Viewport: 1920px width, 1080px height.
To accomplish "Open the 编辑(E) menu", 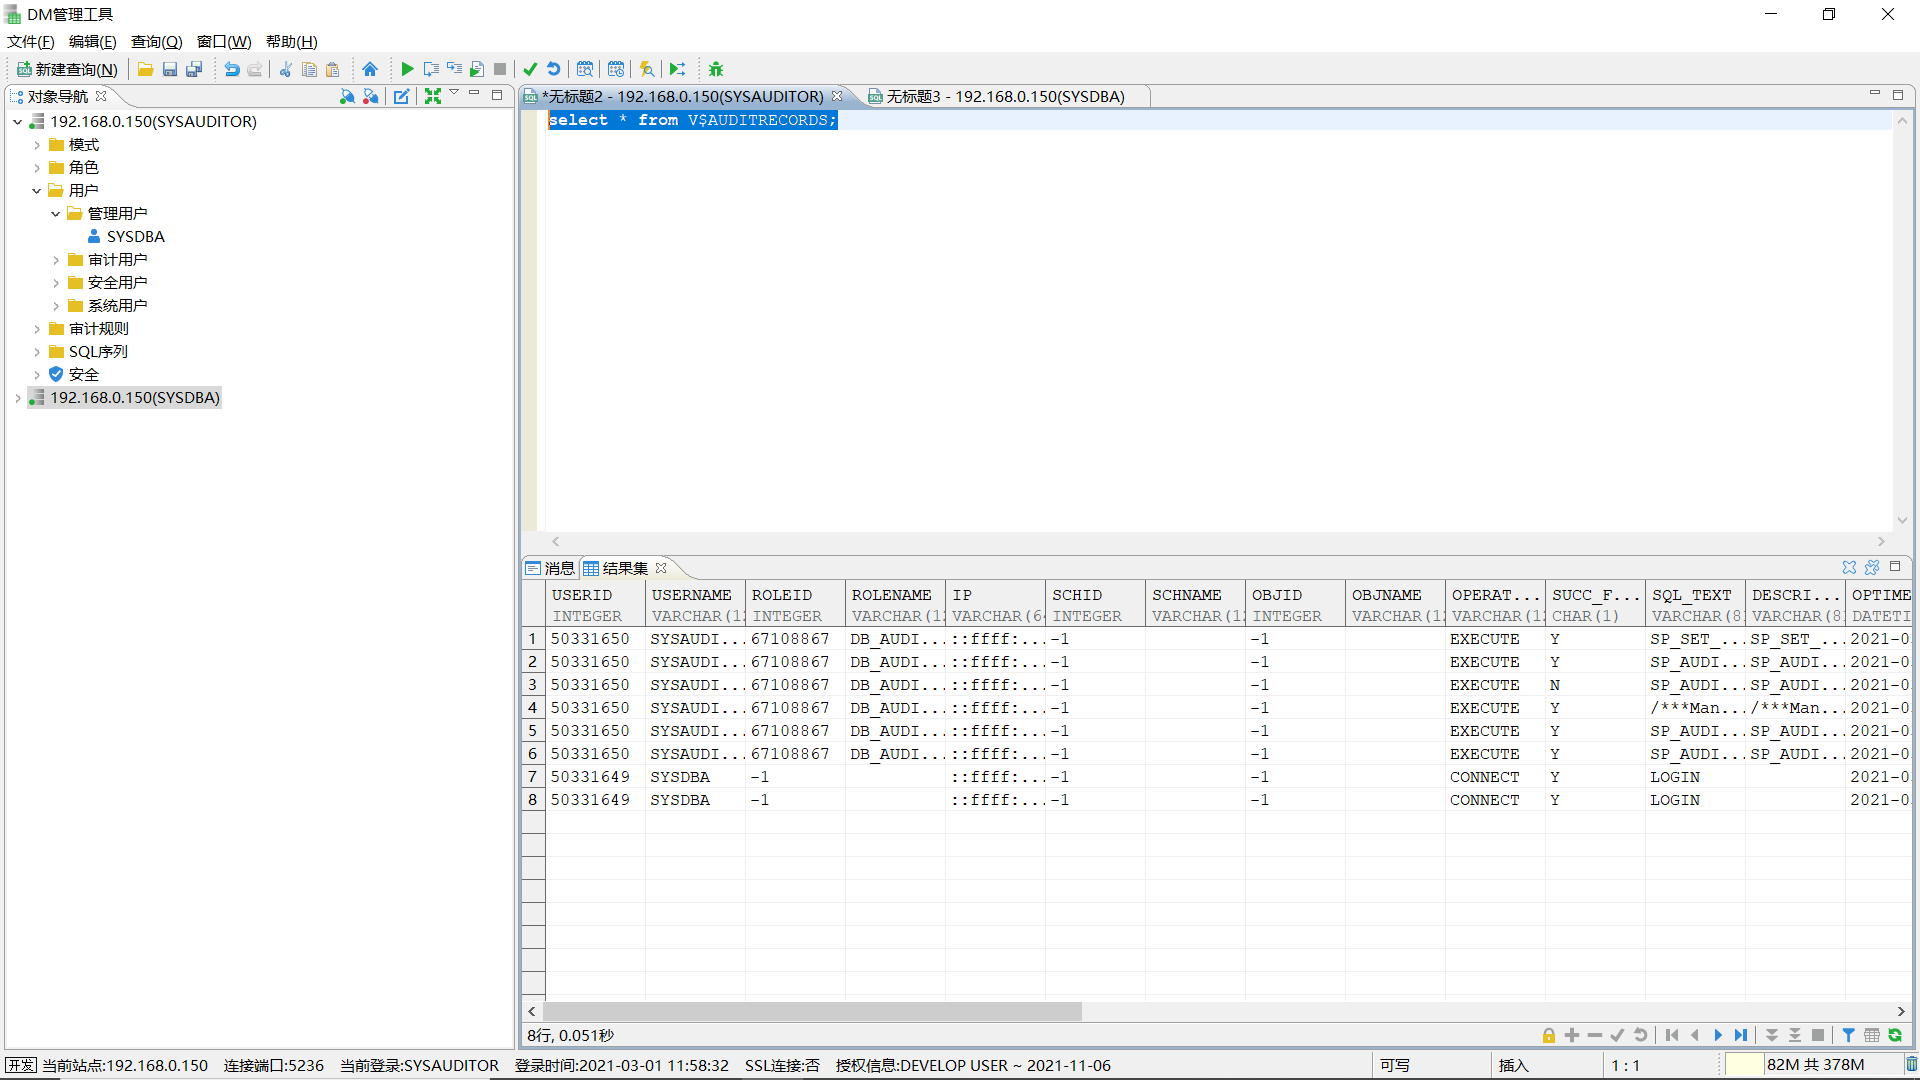I will coord(93,41).
